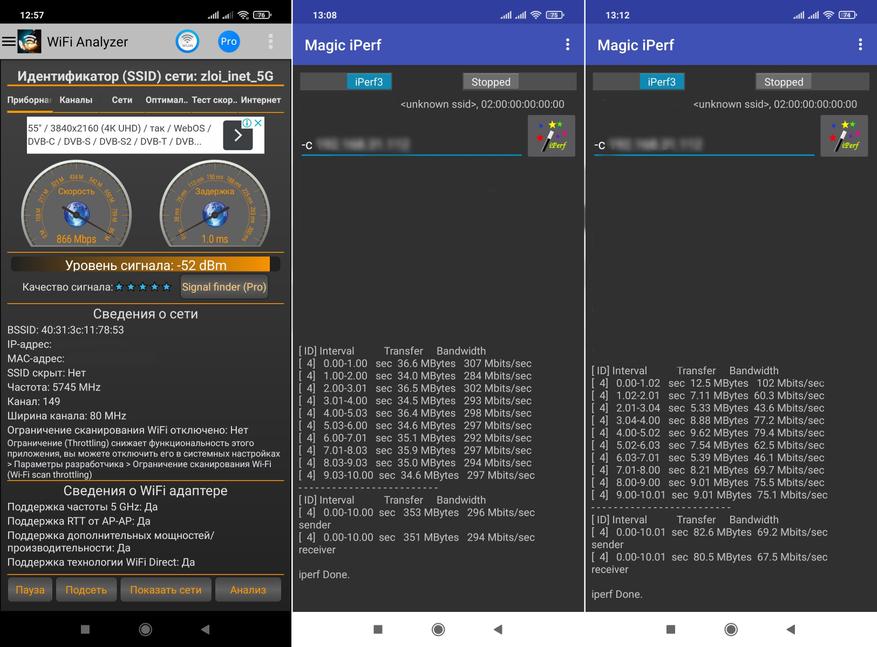
Task: Focus the -c command field in 13:12 screen
Action: 704,144
